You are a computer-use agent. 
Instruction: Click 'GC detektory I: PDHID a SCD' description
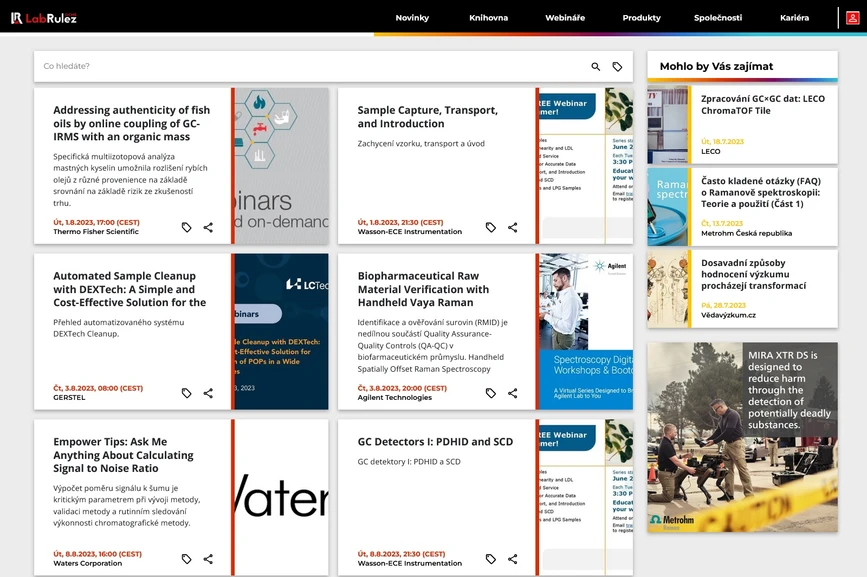[x=409, y=461]
